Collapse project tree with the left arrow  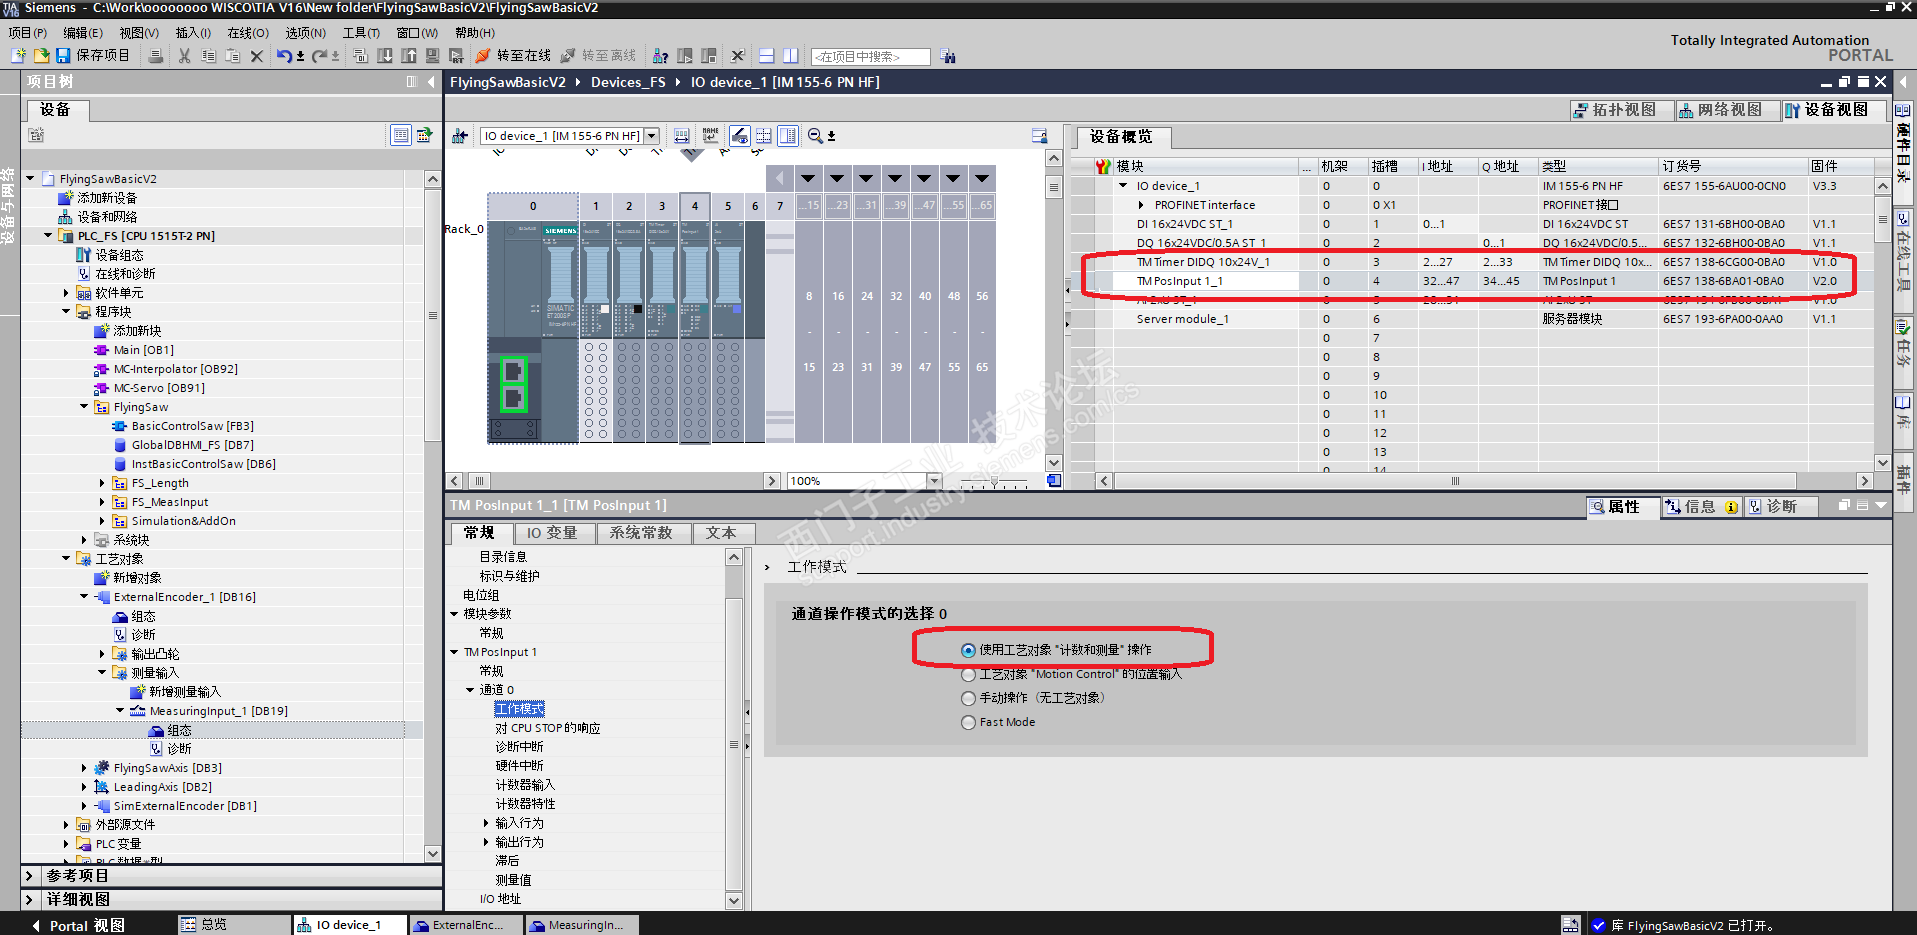[431, 82]
